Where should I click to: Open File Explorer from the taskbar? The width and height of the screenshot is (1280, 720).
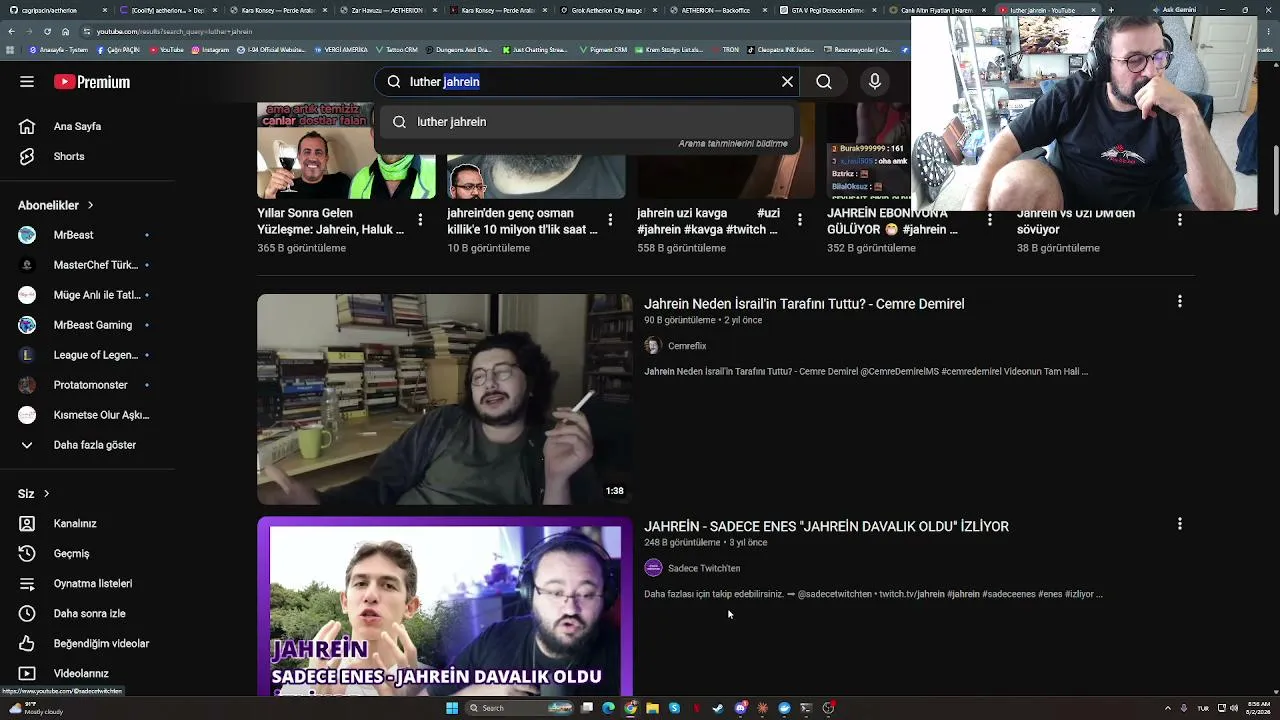click(652, 708)
